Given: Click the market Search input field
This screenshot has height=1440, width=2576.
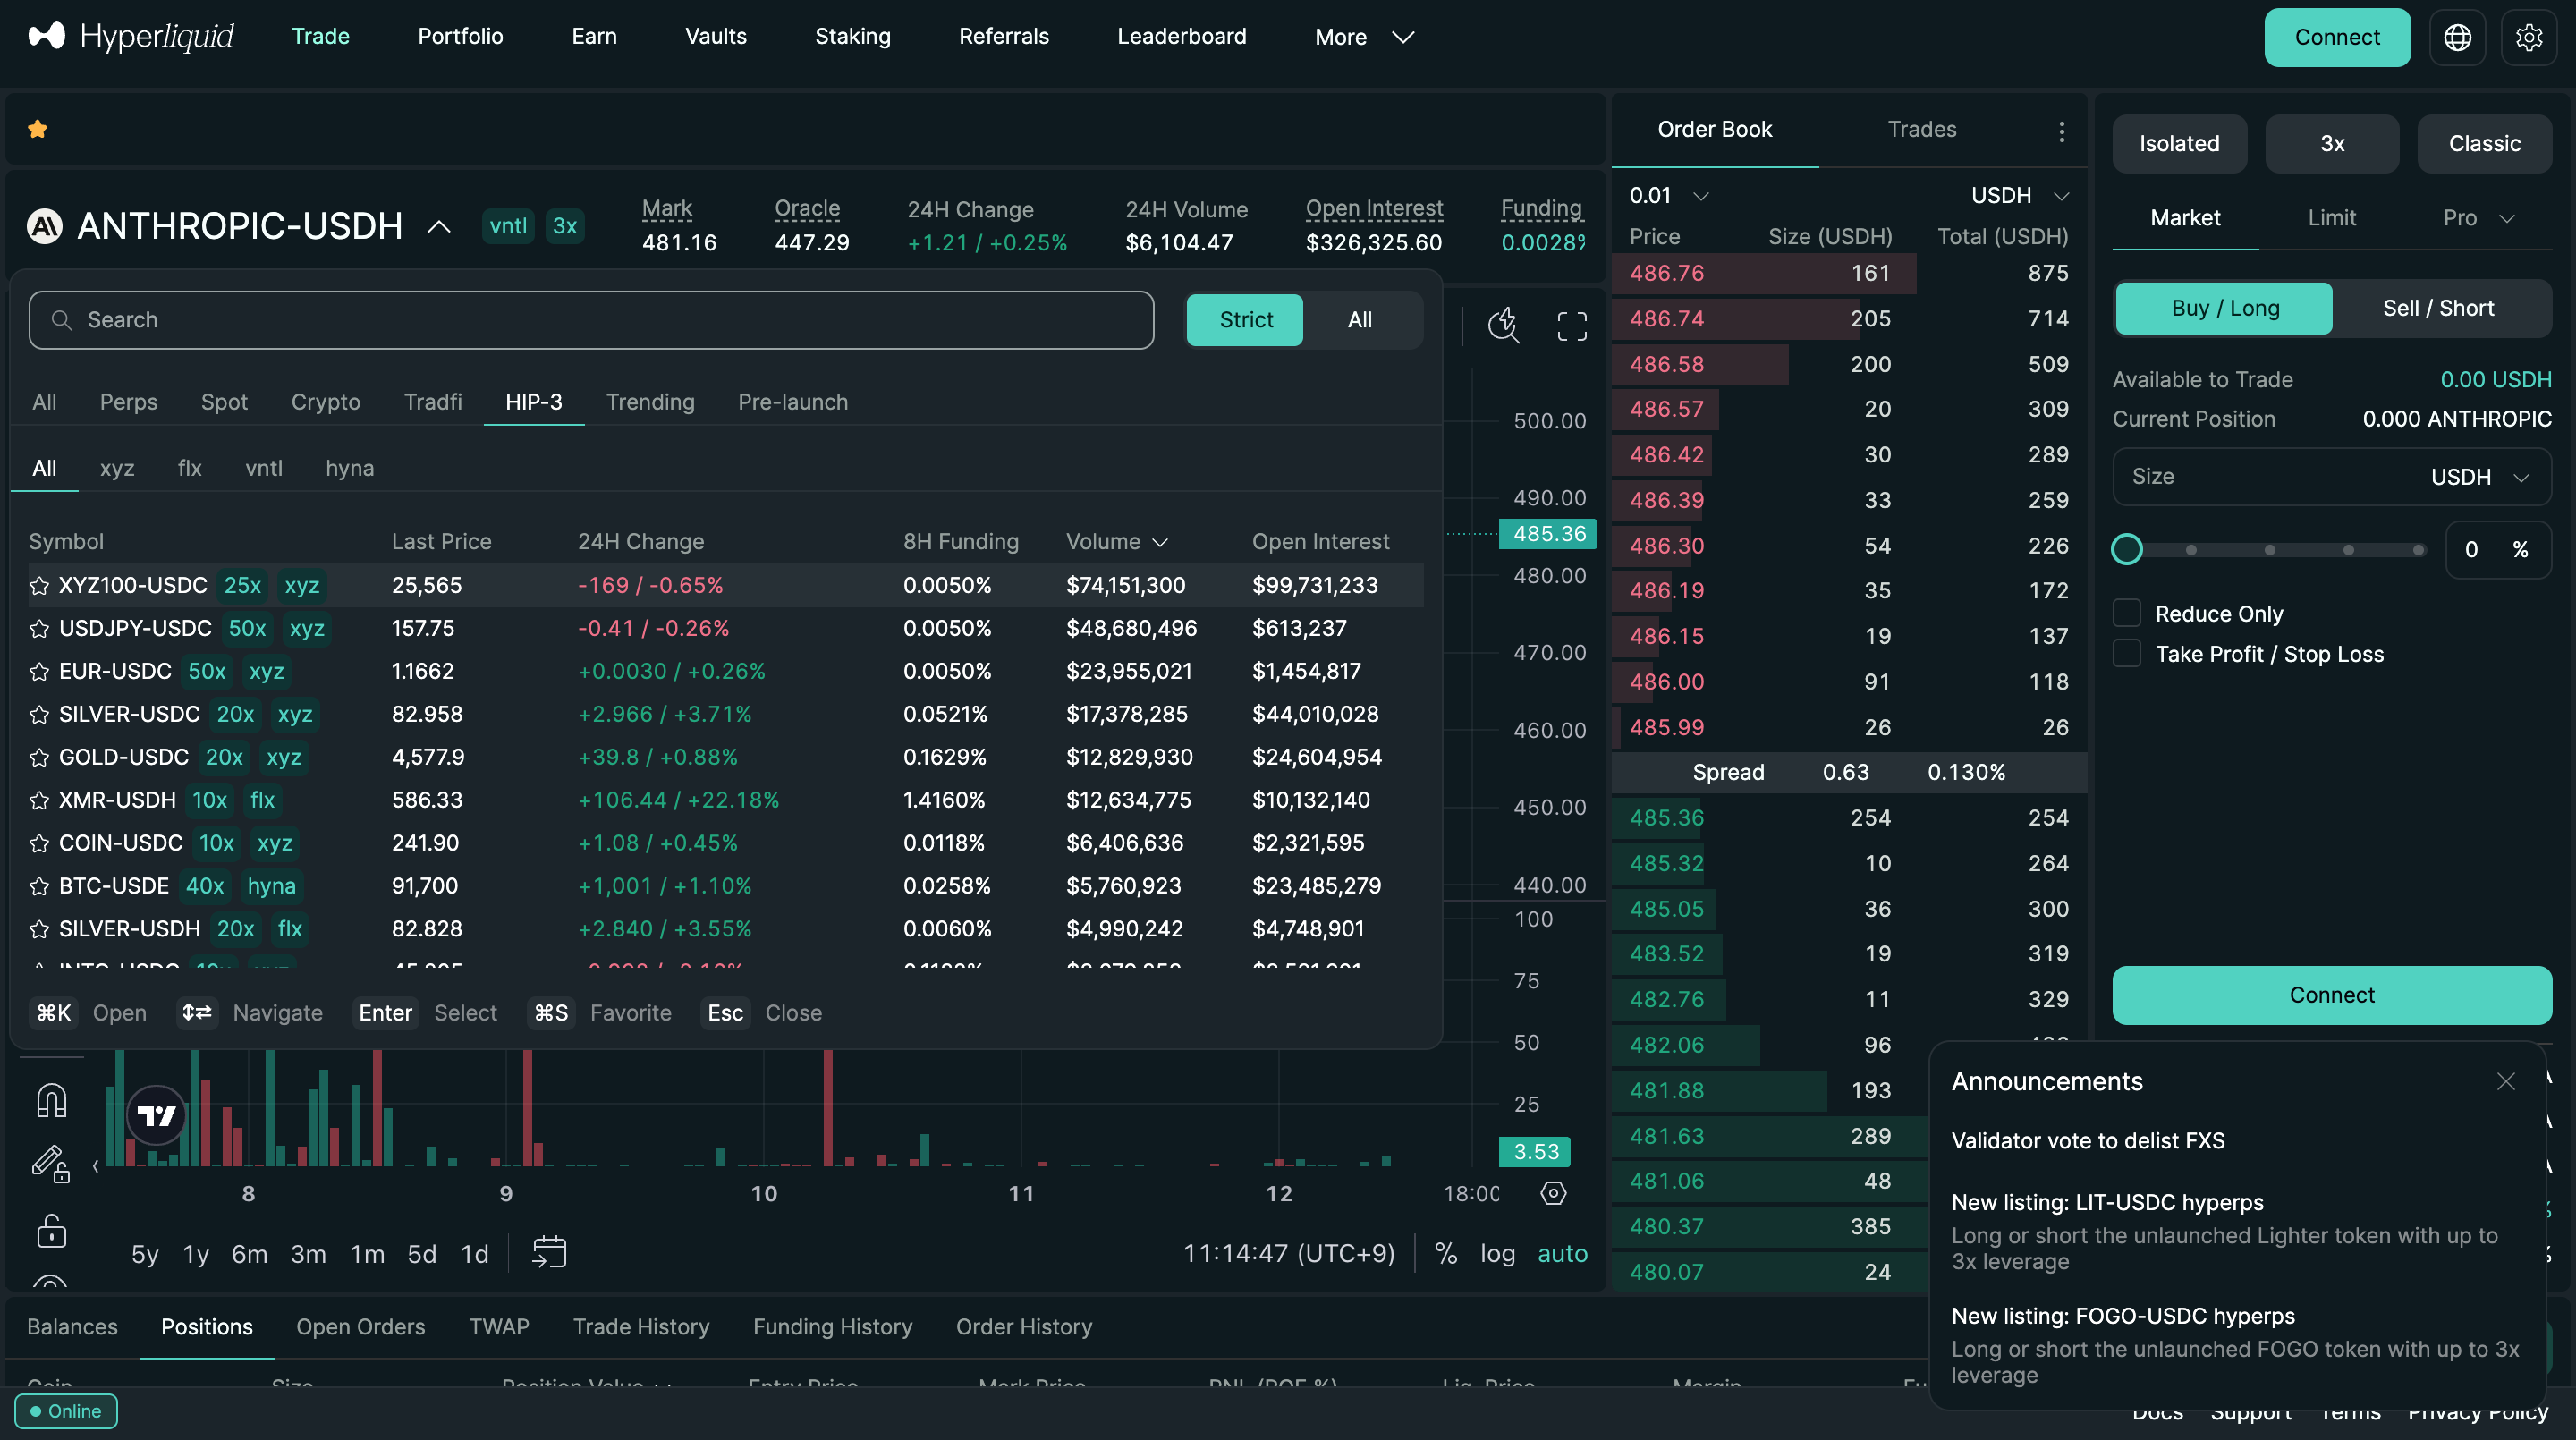Looking at the screenshot, I should 591,320.
